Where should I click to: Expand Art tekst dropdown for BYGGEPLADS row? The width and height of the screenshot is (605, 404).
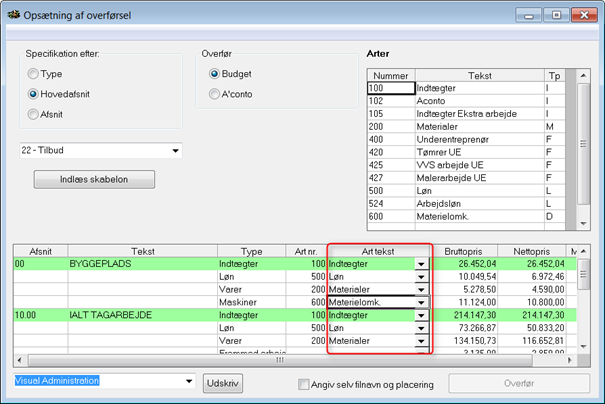421,263
